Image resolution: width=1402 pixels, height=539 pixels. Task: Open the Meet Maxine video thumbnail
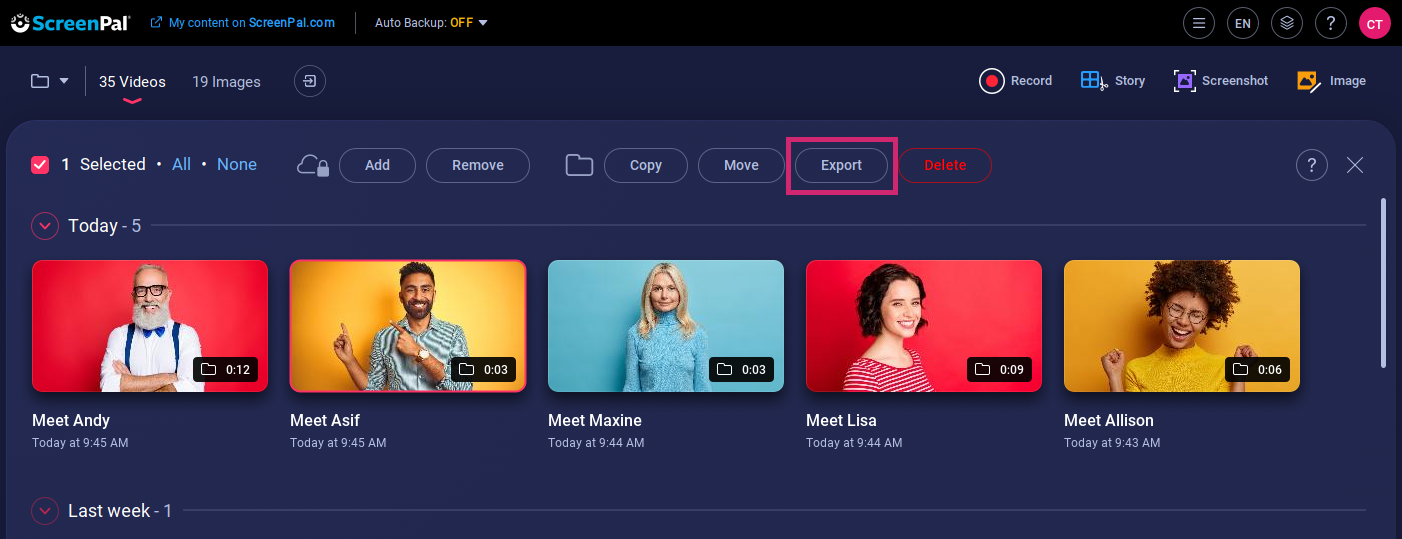click(666, 326)
